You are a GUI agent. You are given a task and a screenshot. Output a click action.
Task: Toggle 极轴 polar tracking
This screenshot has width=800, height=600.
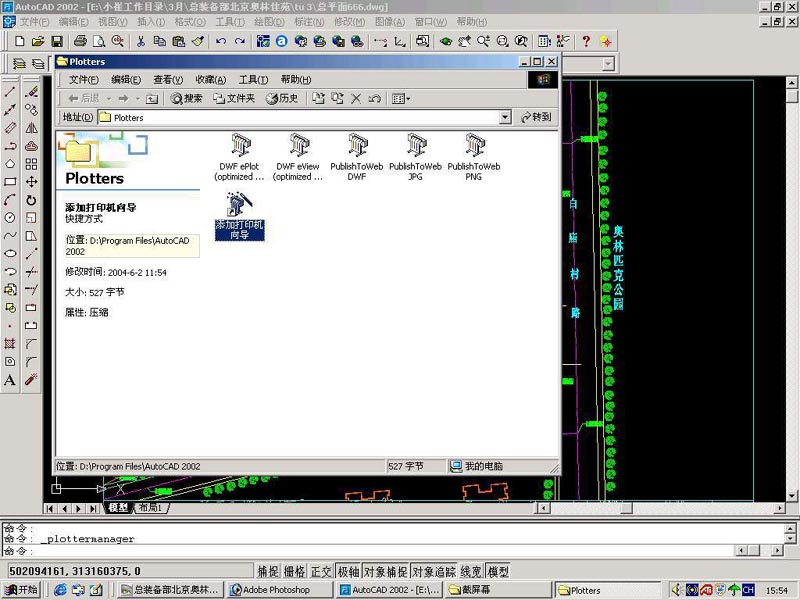pyautogui.click(x=348, y=571)
